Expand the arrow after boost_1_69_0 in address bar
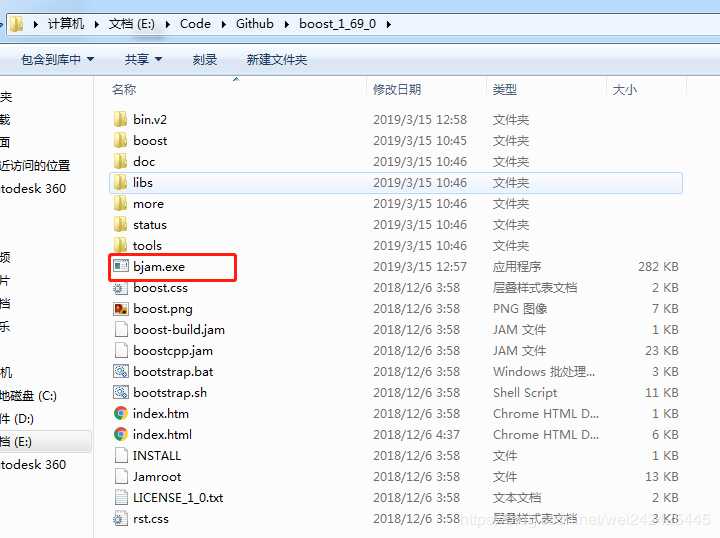 [x=388, y=24]
